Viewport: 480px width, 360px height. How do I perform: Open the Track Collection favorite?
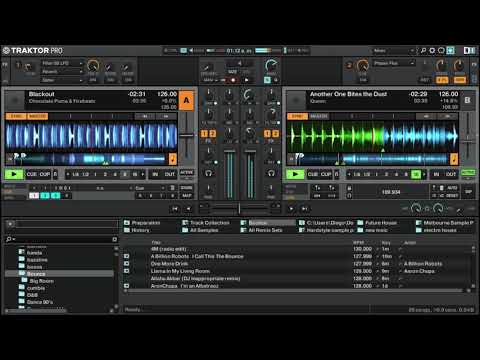tap(206, 223)
